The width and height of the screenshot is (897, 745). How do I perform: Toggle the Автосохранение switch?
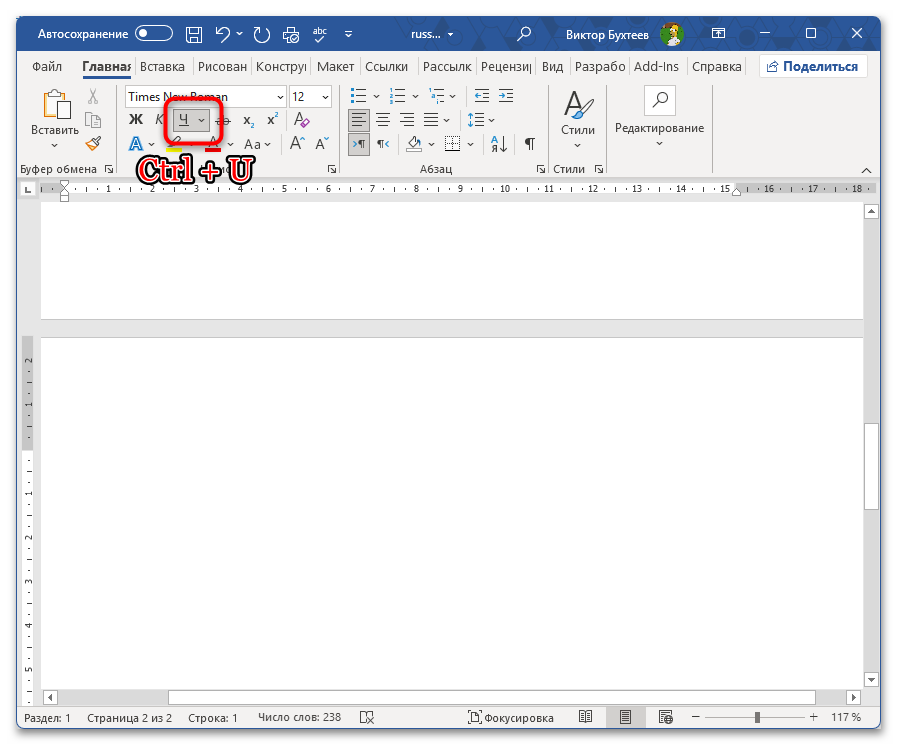pyautogui.click(x=154, y=34)
